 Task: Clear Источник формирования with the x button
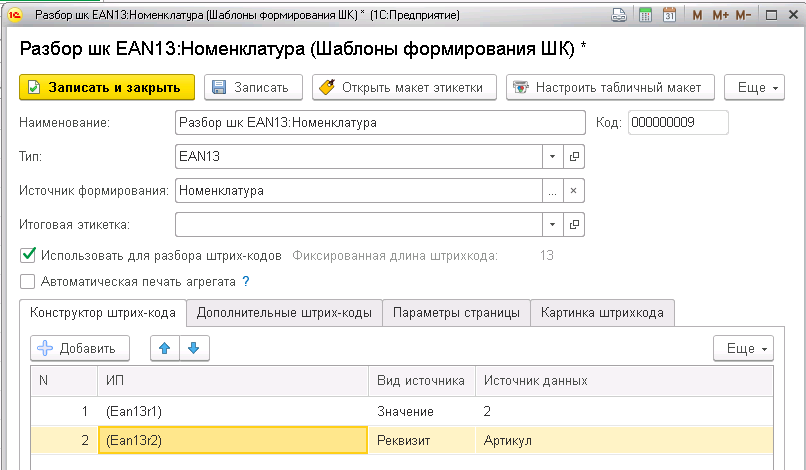point(574,191)
